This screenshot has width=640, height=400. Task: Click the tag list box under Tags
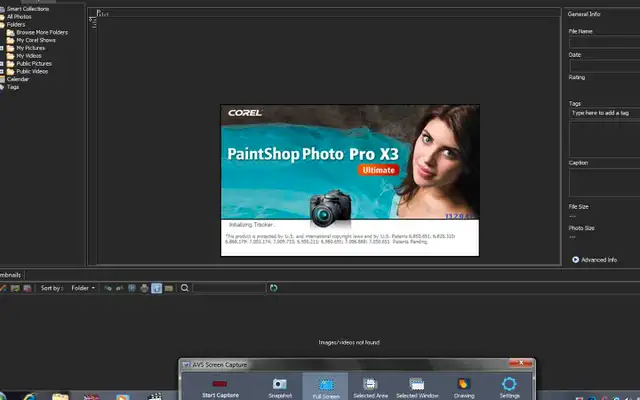click(604, 139)
